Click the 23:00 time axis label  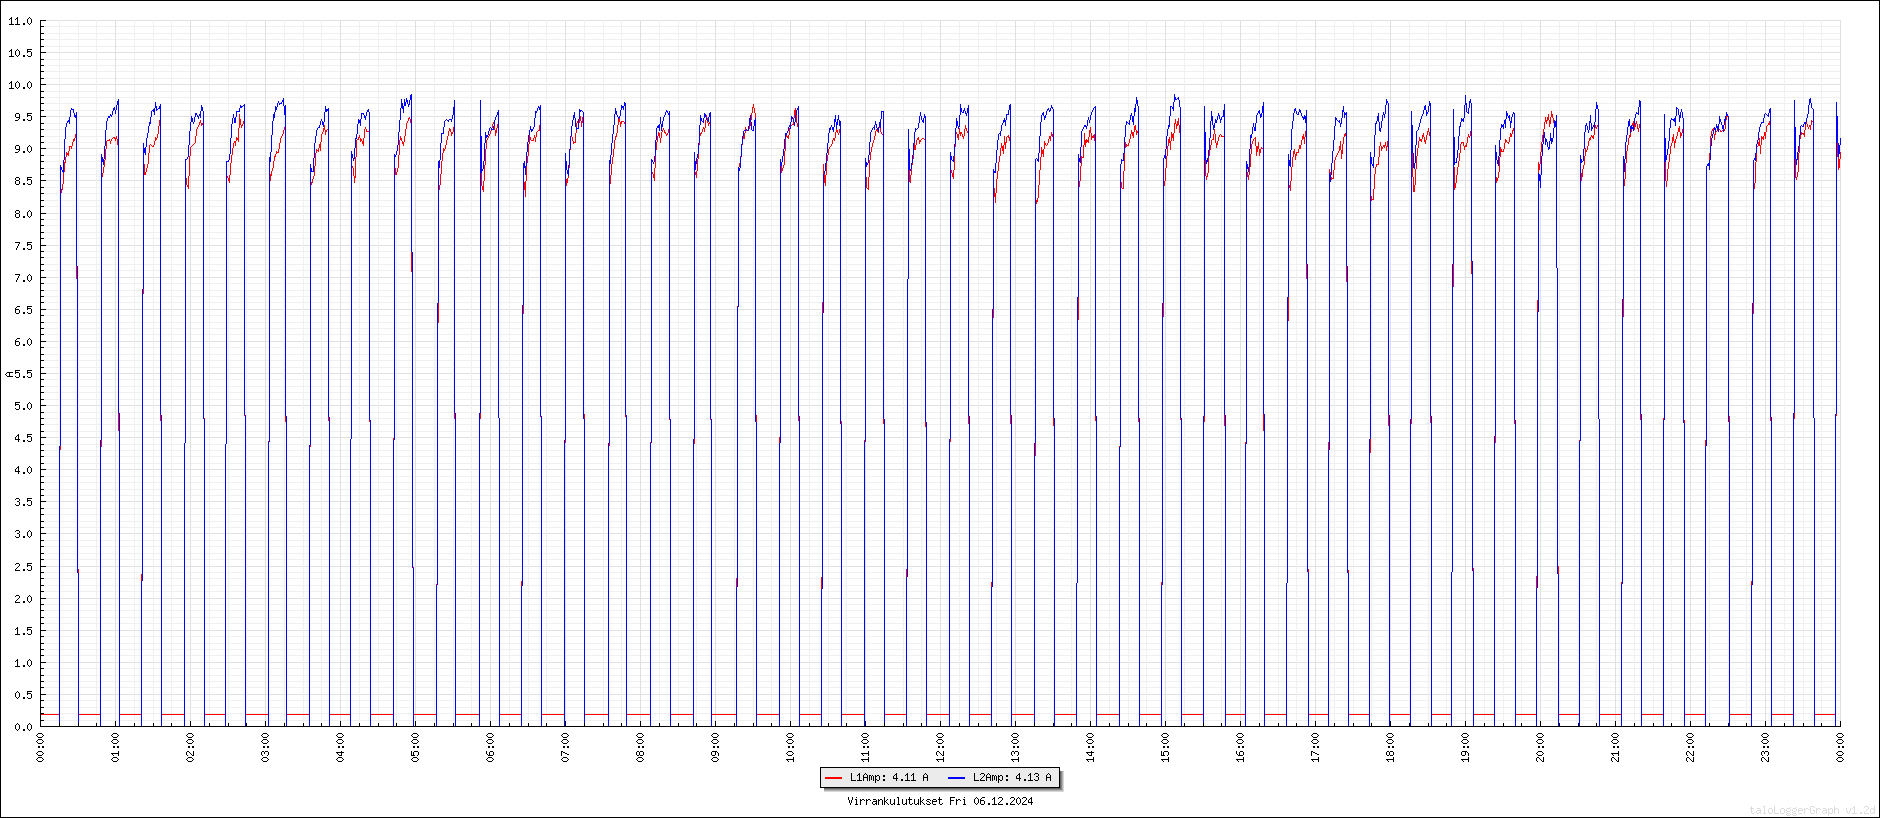1765,747
